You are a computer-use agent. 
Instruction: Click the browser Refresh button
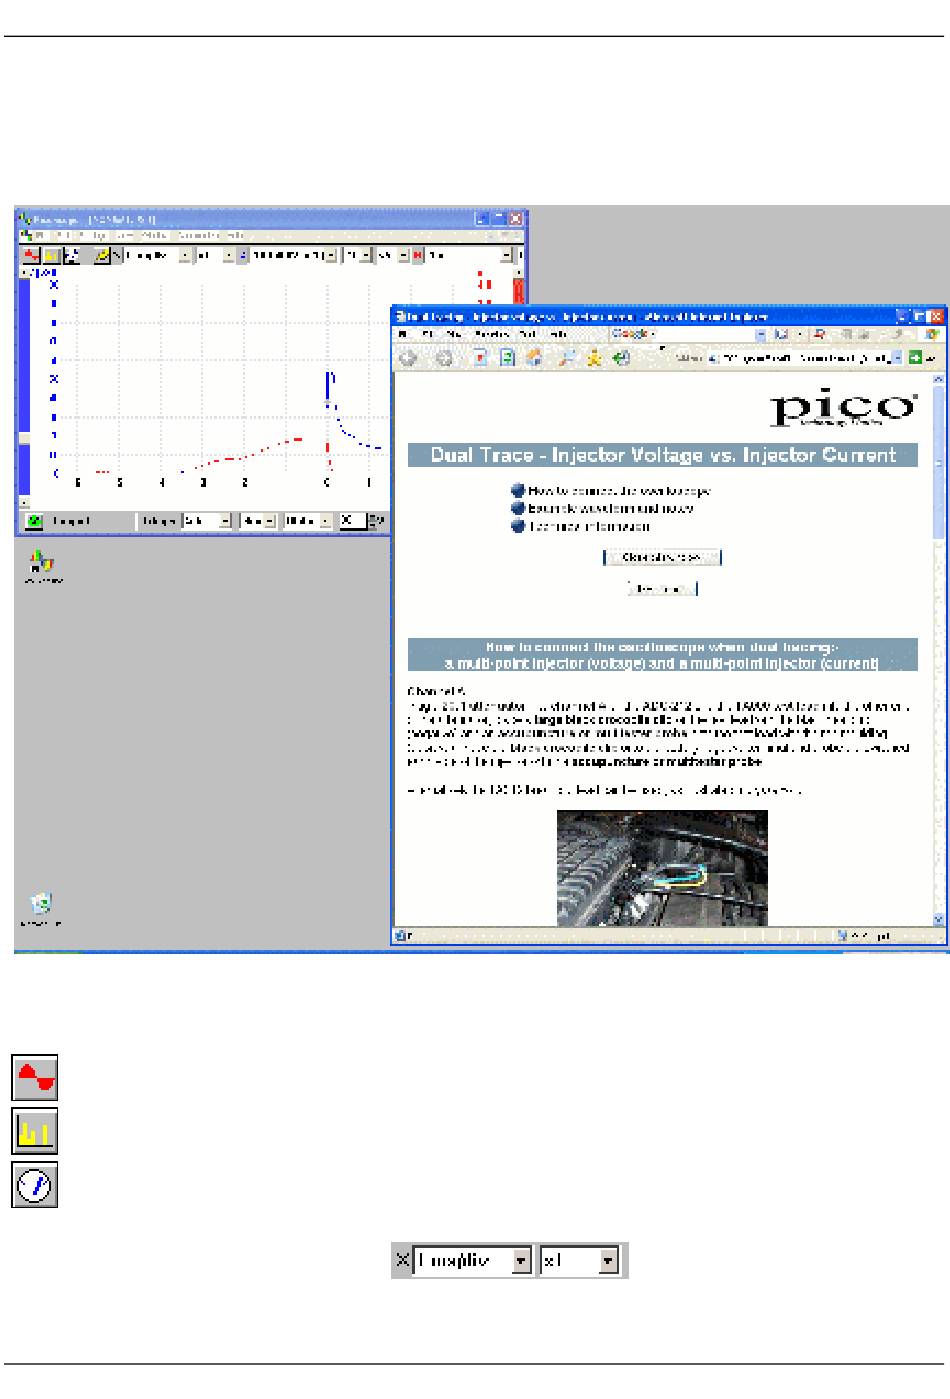(x=507, y=358)
